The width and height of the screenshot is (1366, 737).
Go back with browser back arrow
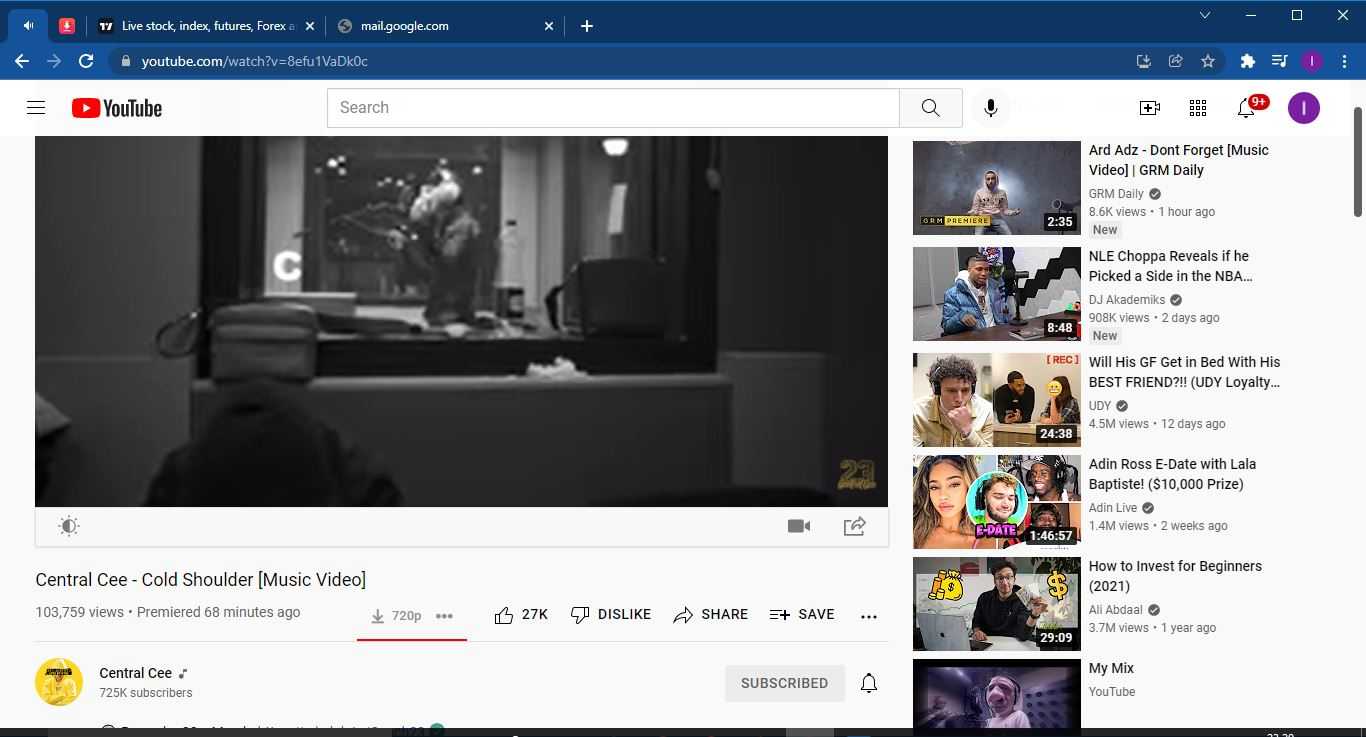point(22,61)
